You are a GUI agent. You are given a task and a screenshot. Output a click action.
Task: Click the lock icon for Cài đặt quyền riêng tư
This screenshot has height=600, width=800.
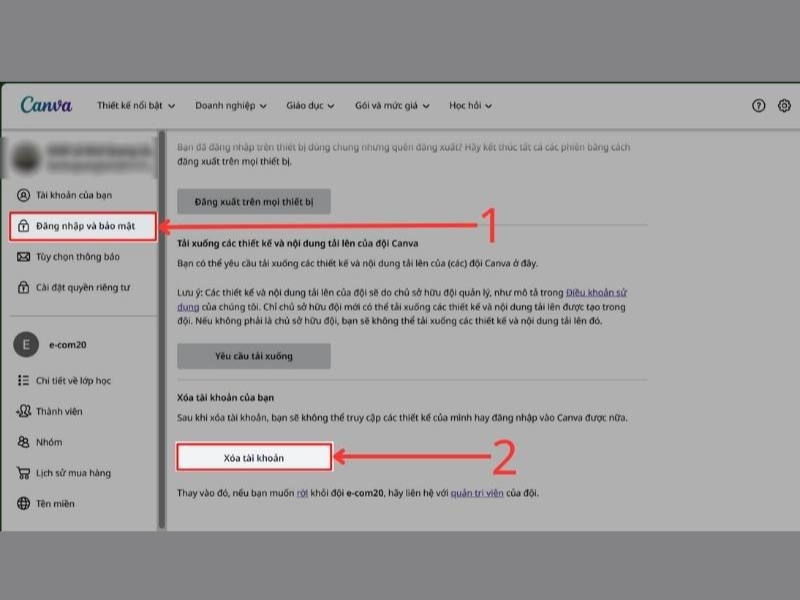[x=24, y=288]
